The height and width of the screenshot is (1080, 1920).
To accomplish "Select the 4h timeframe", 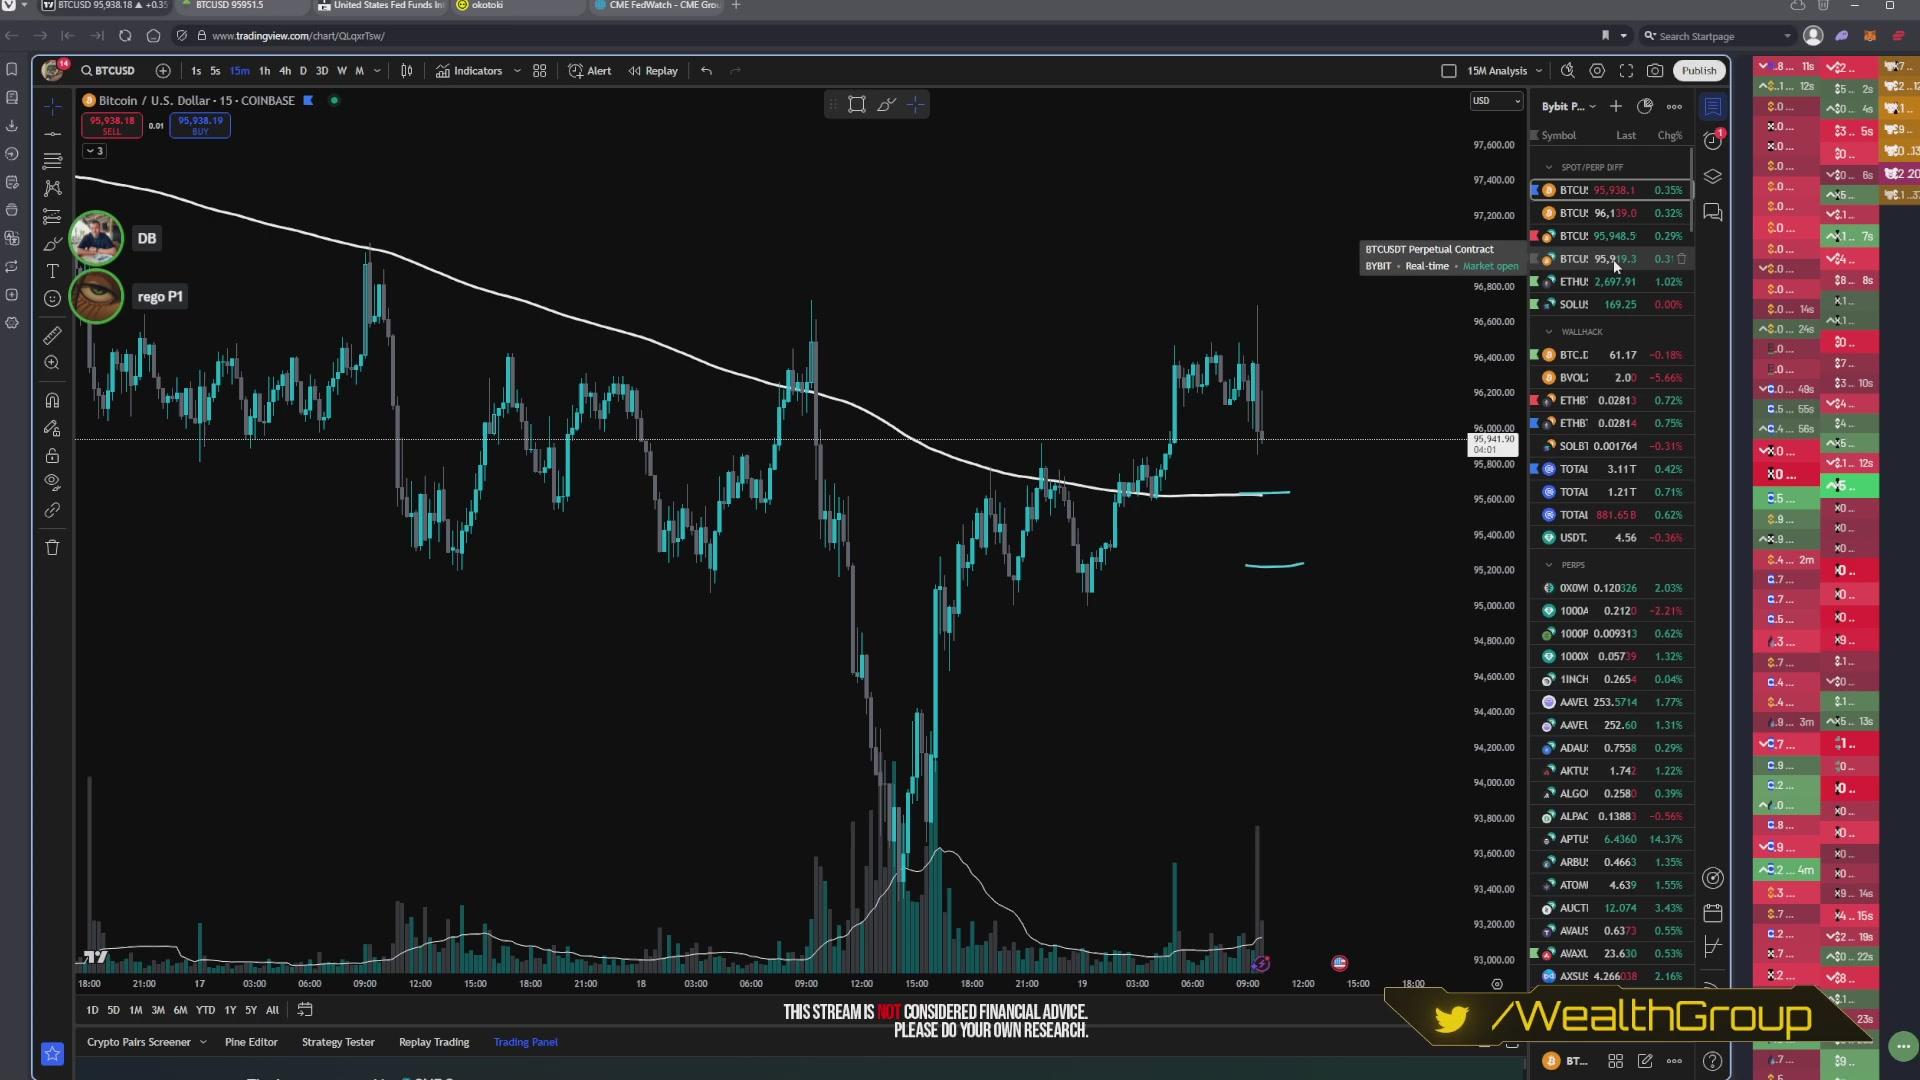I will click(285, 71).
